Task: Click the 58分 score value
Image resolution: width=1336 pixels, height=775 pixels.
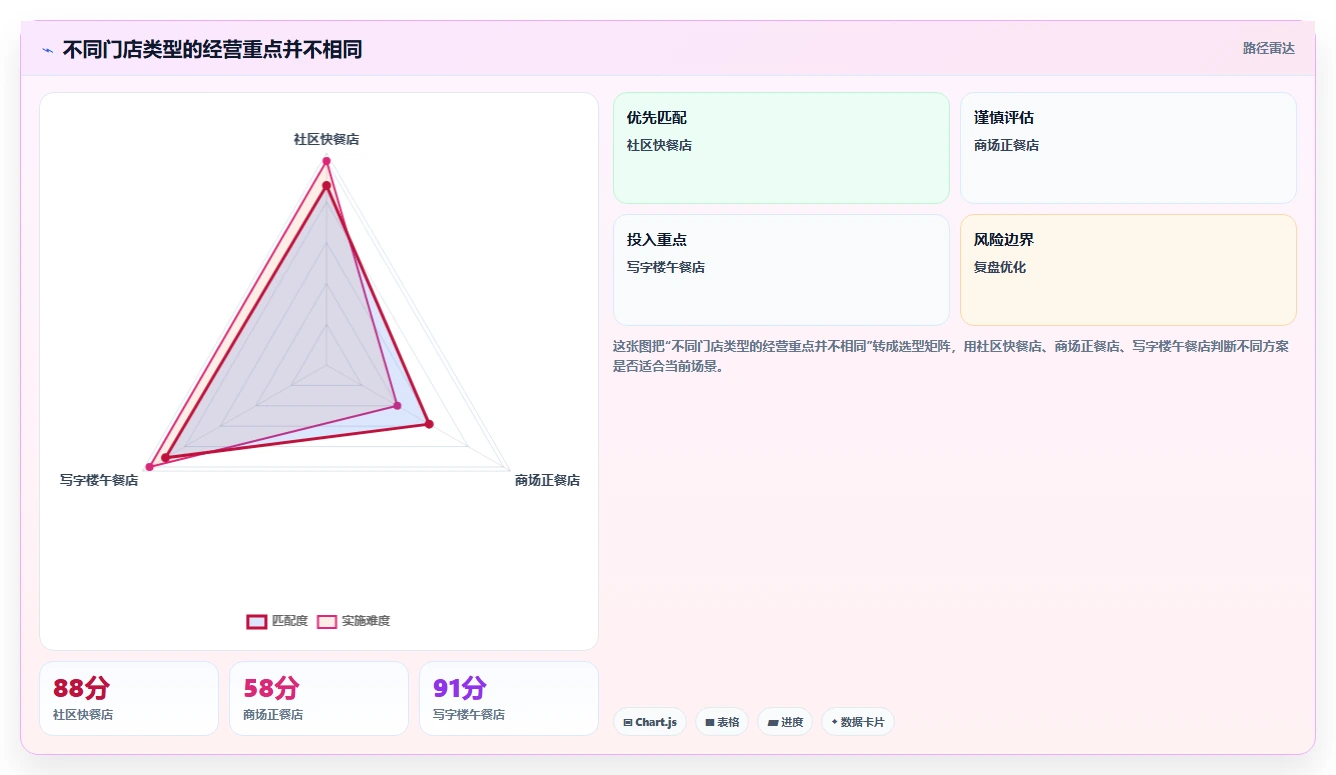Action: 271,688
